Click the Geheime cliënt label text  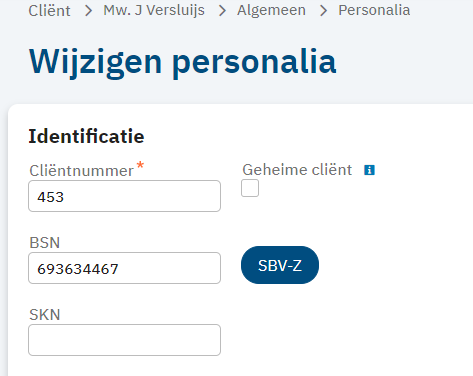point(297,170)
